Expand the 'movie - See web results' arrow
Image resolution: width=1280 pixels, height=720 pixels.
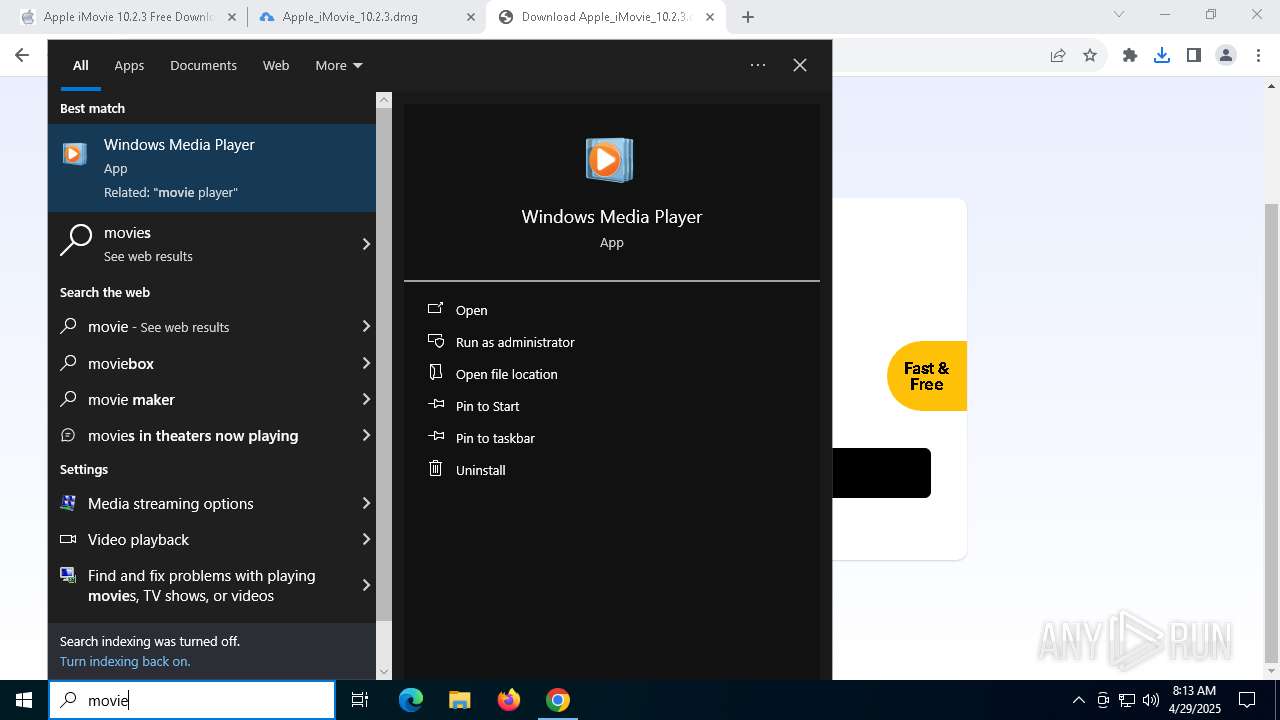pos(366,327)
